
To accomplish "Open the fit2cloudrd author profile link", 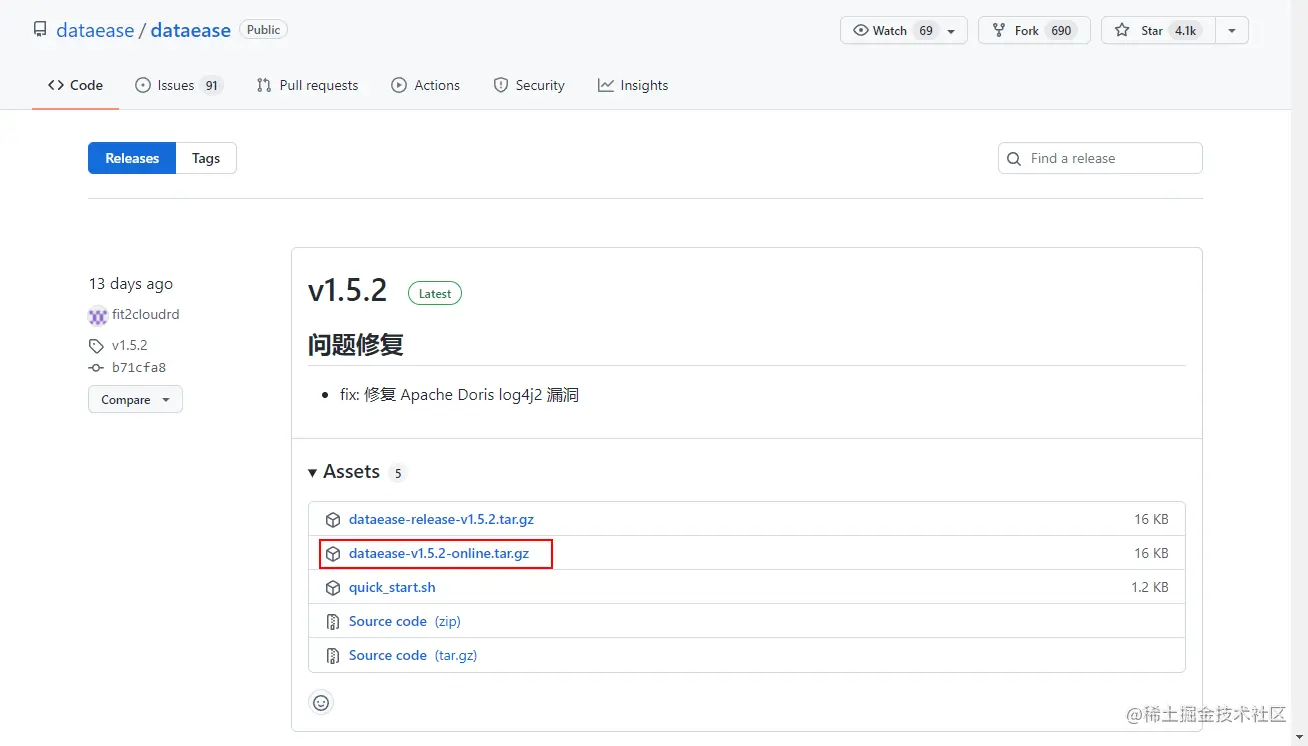I will click(146, 314).
